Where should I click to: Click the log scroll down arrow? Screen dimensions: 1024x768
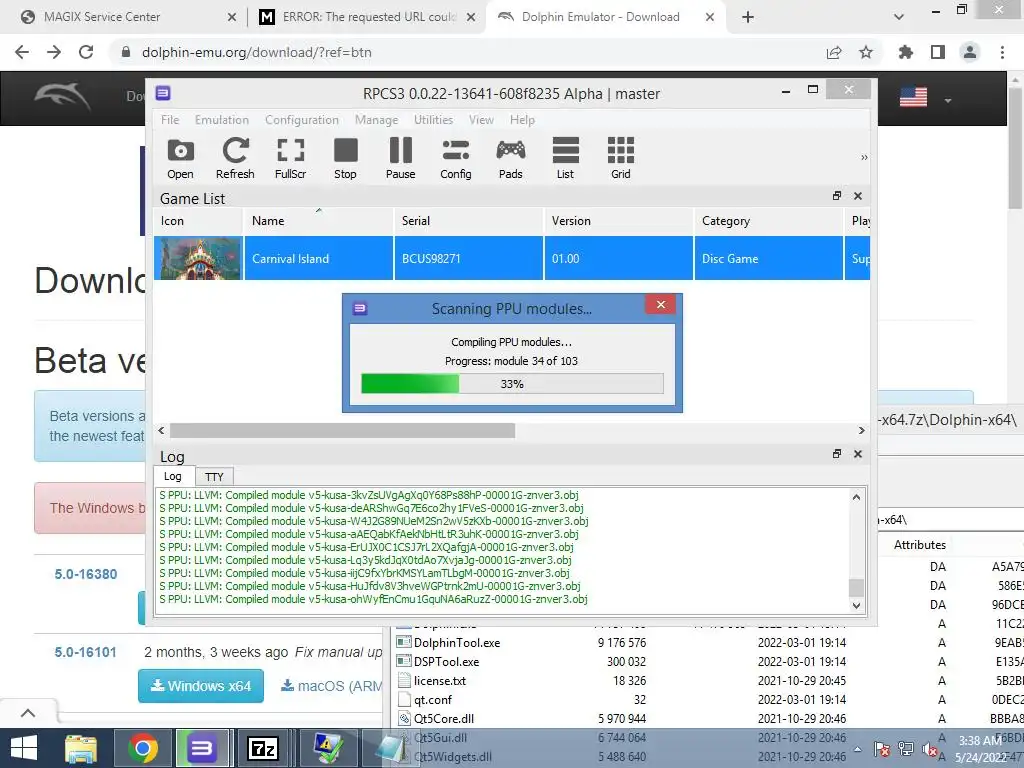[x=856, y=605]
